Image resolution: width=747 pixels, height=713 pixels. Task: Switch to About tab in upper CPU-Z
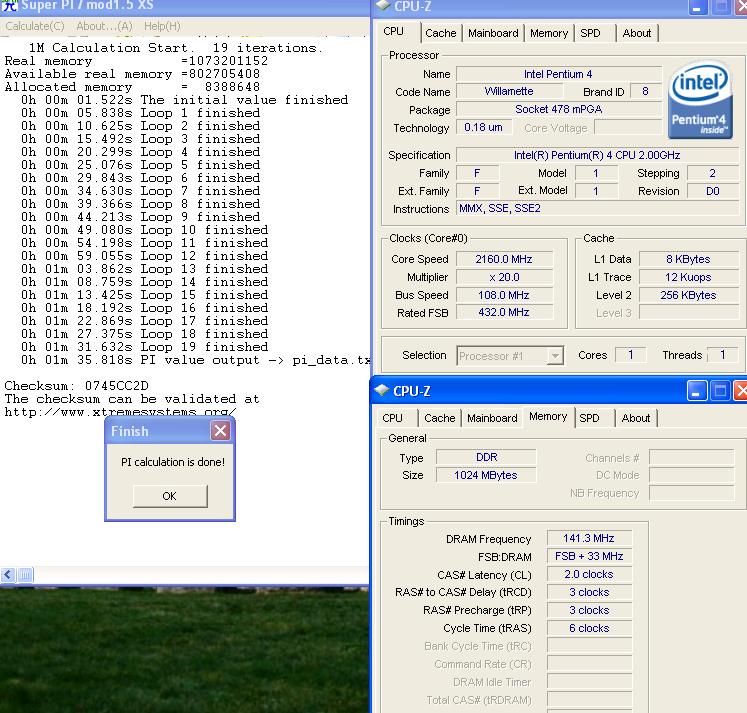coord(637,33)
